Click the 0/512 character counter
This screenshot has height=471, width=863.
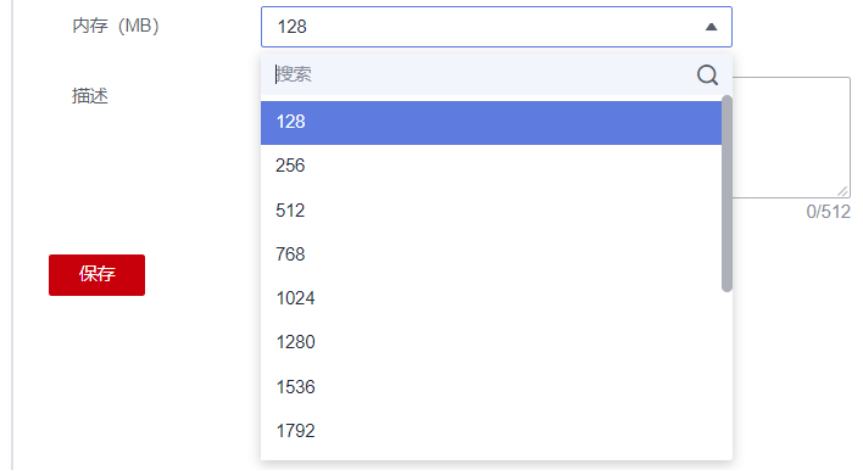coord(828,211)
